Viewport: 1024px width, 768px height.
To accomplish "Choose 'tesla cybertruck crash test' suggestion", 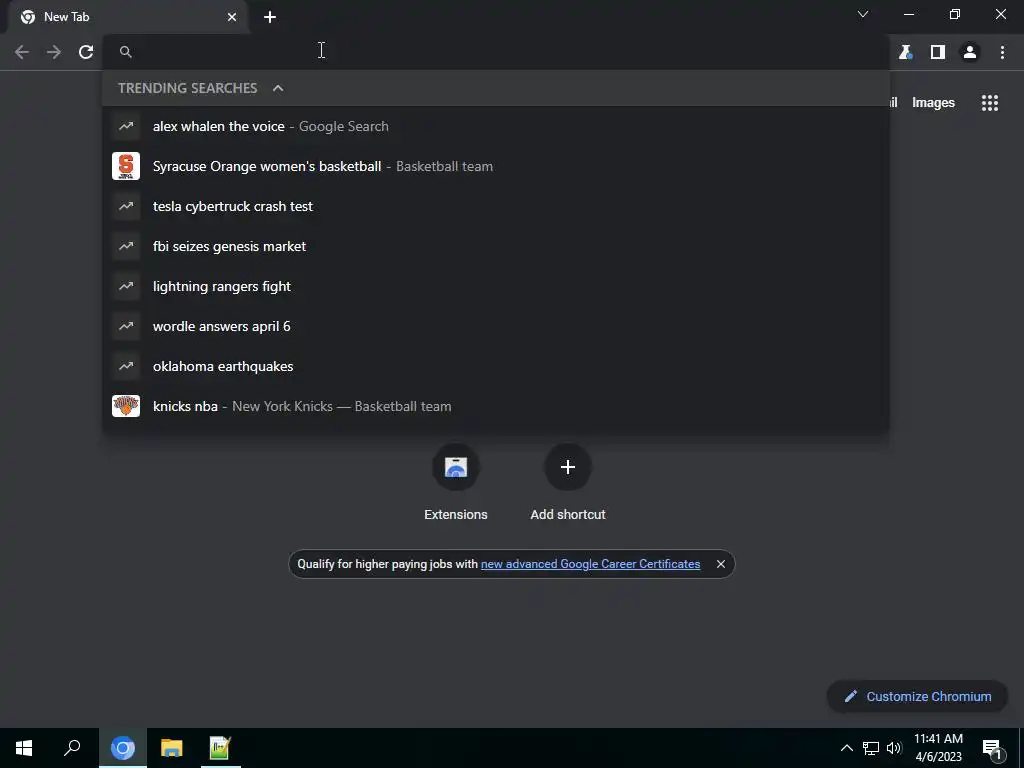I will click(x=496, y=206).
